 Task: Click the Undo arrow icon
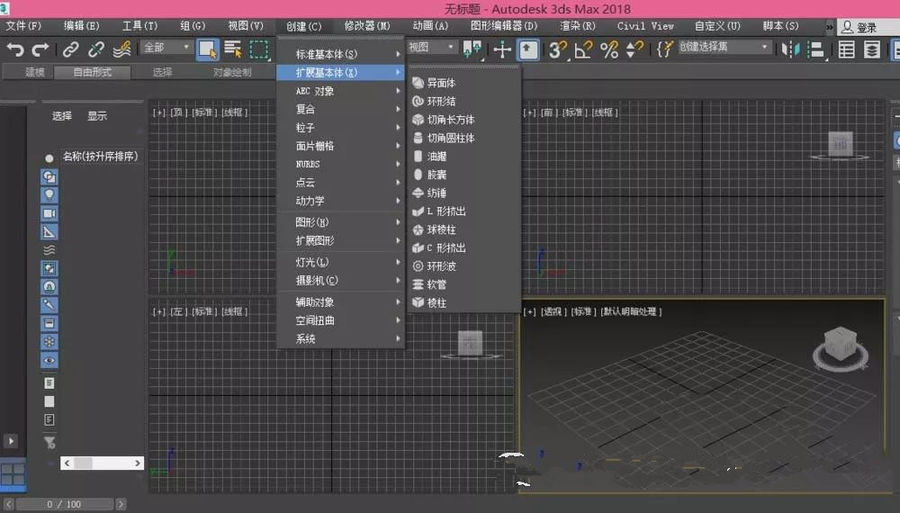15,50
